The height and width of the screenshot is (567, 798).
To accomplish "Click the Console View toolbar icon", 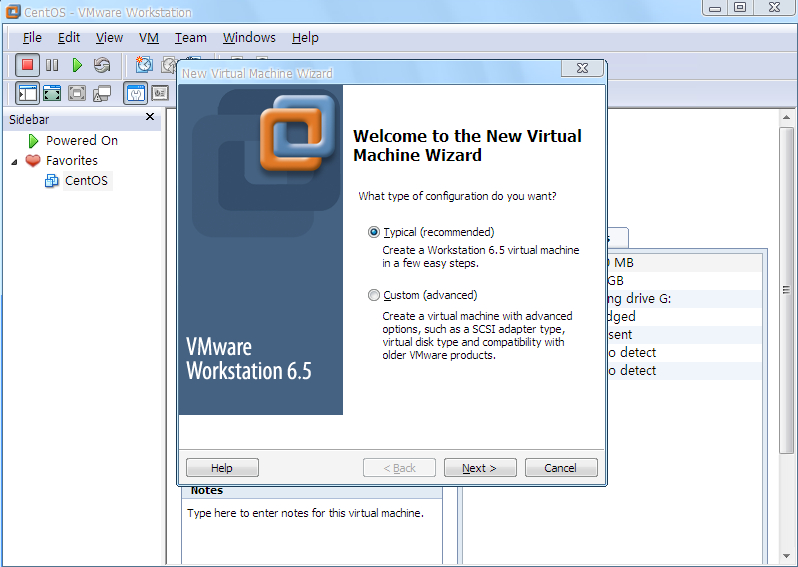I will coord(160,93).
